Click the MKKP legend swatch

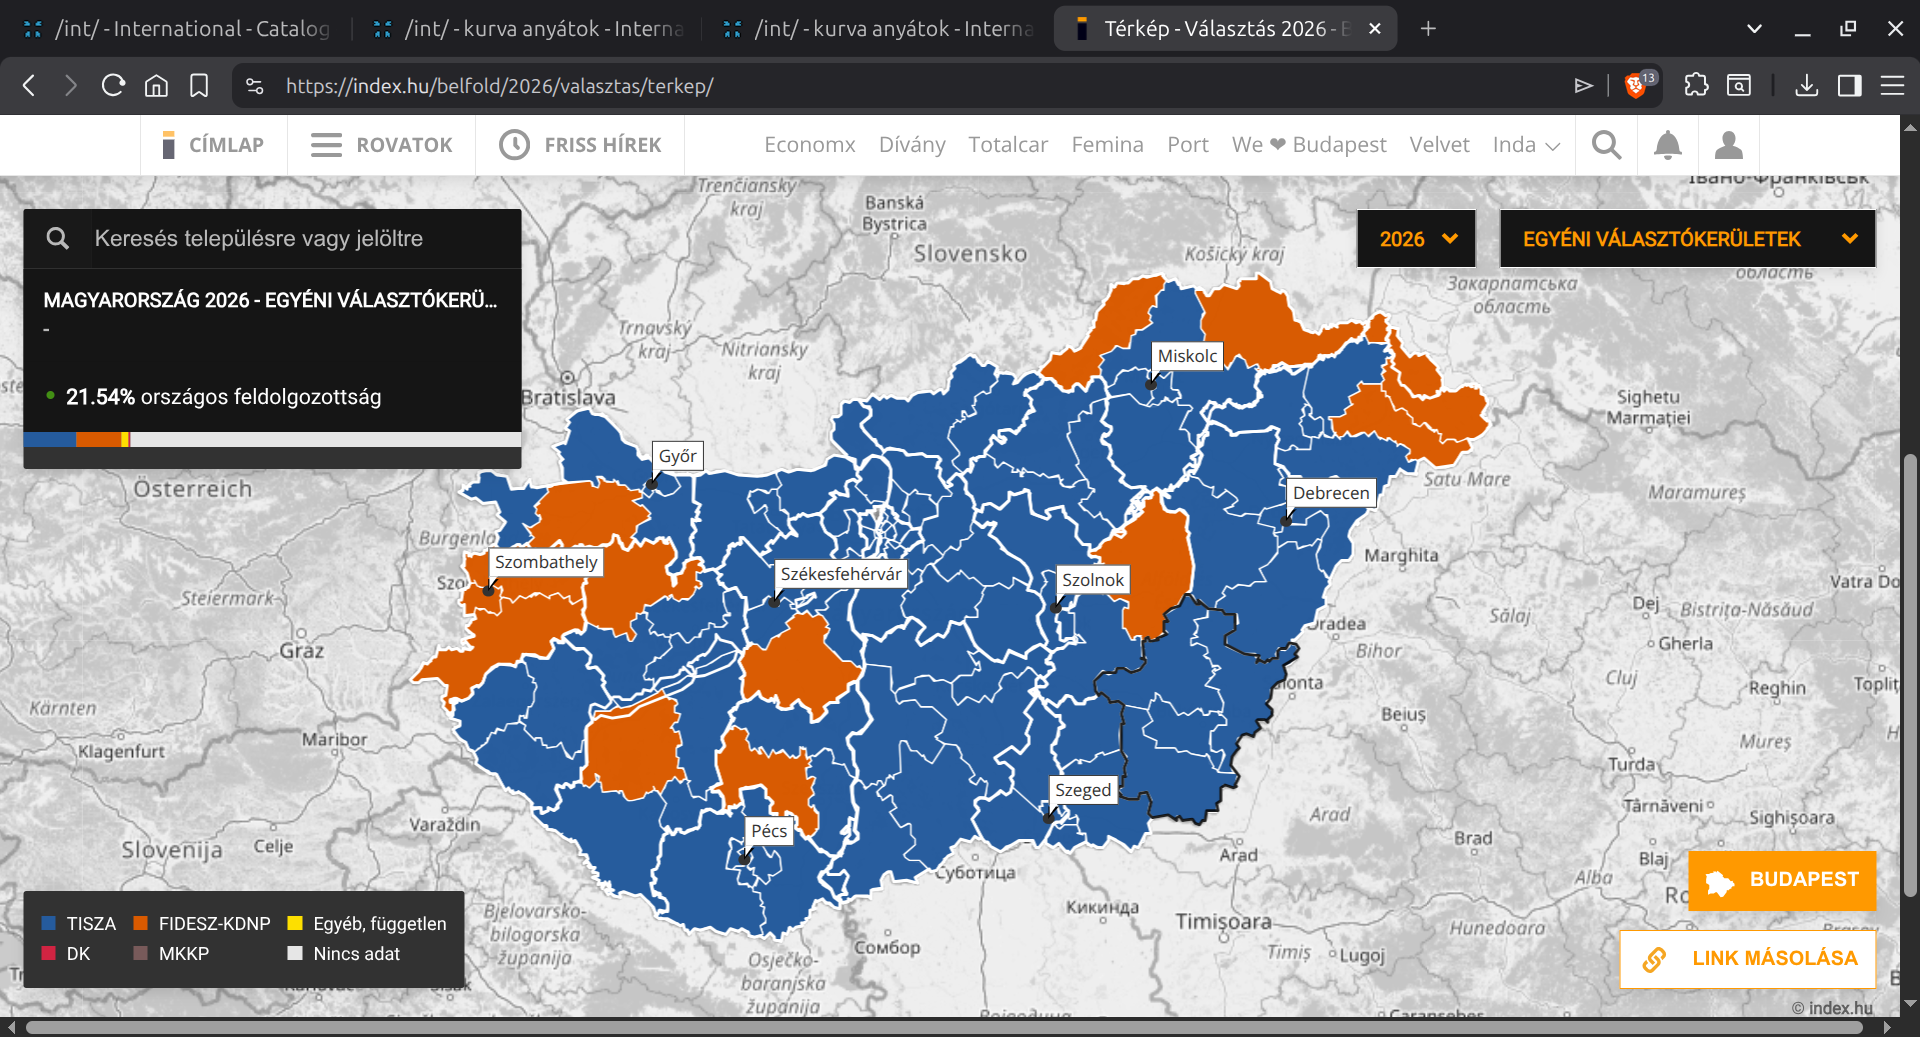click(x=141, y=953)
